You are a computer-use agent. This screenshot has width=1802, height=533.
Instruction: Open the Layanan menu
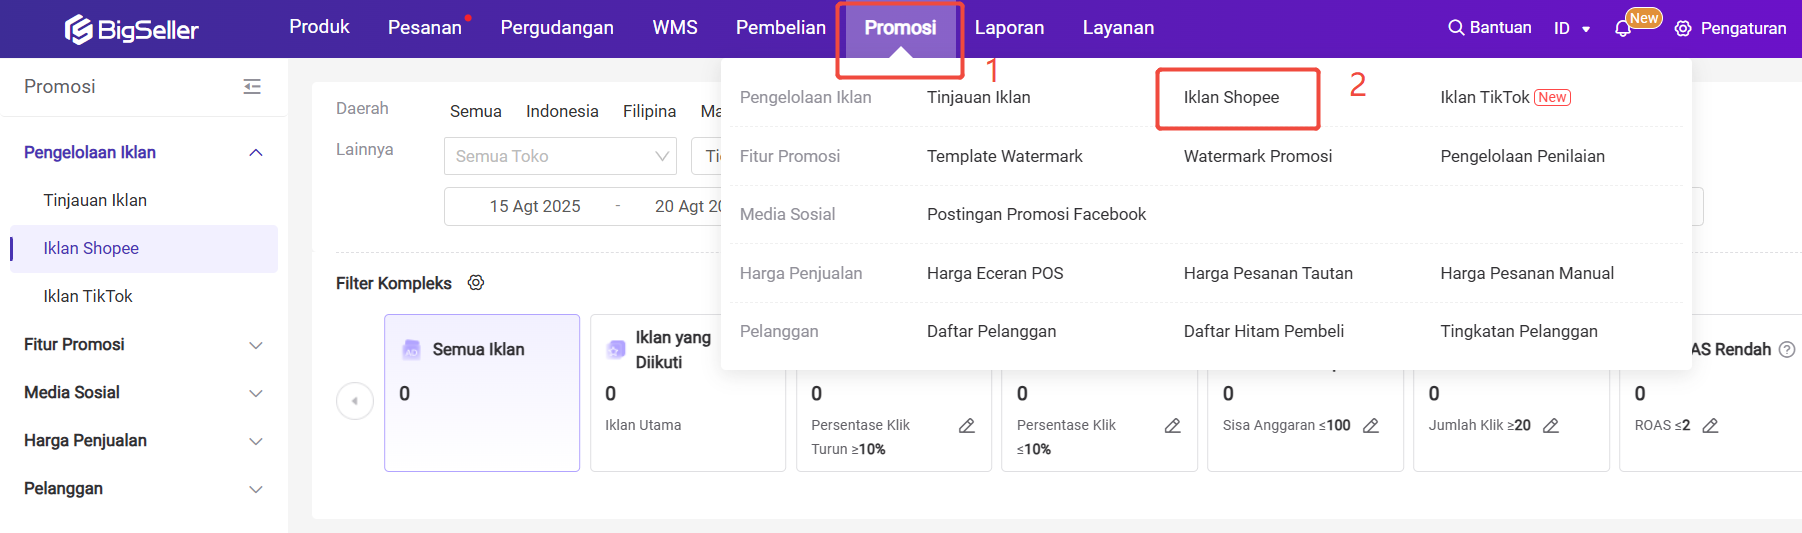[1118, 28]
